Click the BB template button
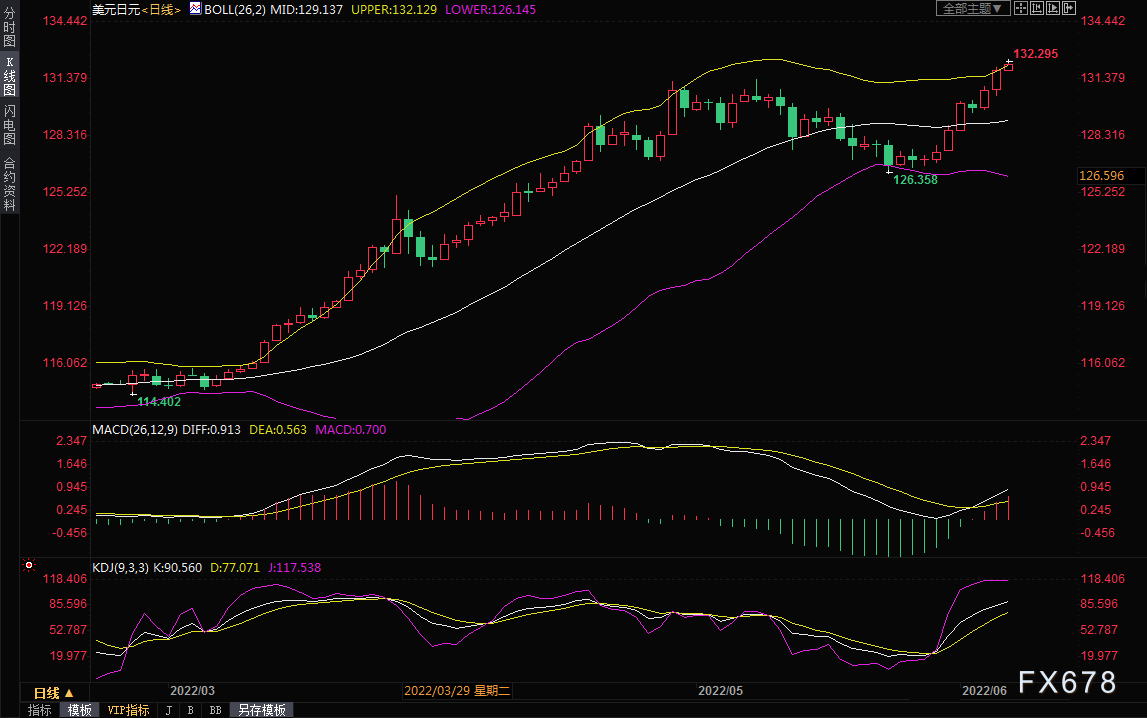 coord(215,710)
